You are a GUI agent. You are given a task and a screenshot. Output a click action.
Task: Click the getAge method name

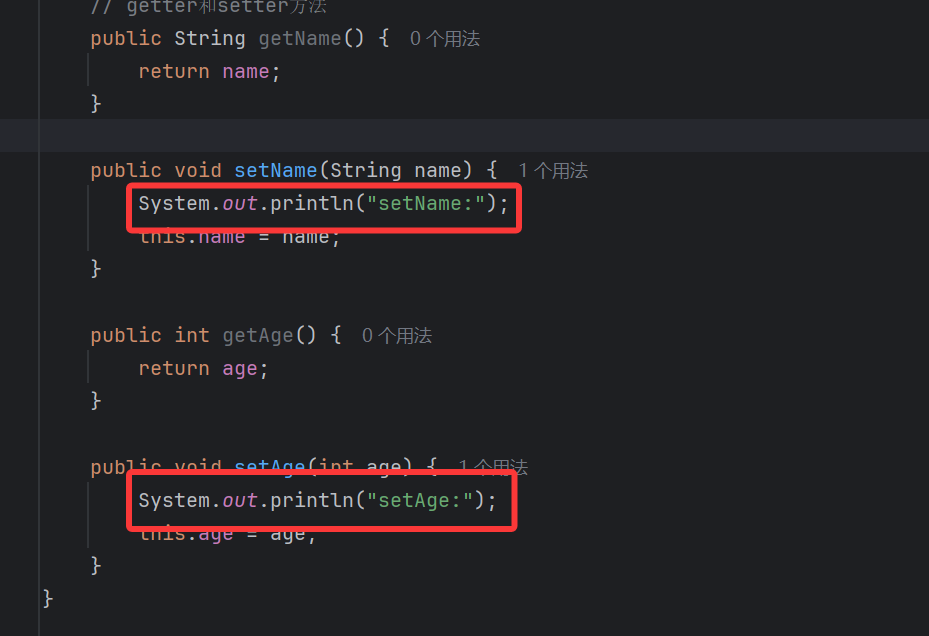258,336
